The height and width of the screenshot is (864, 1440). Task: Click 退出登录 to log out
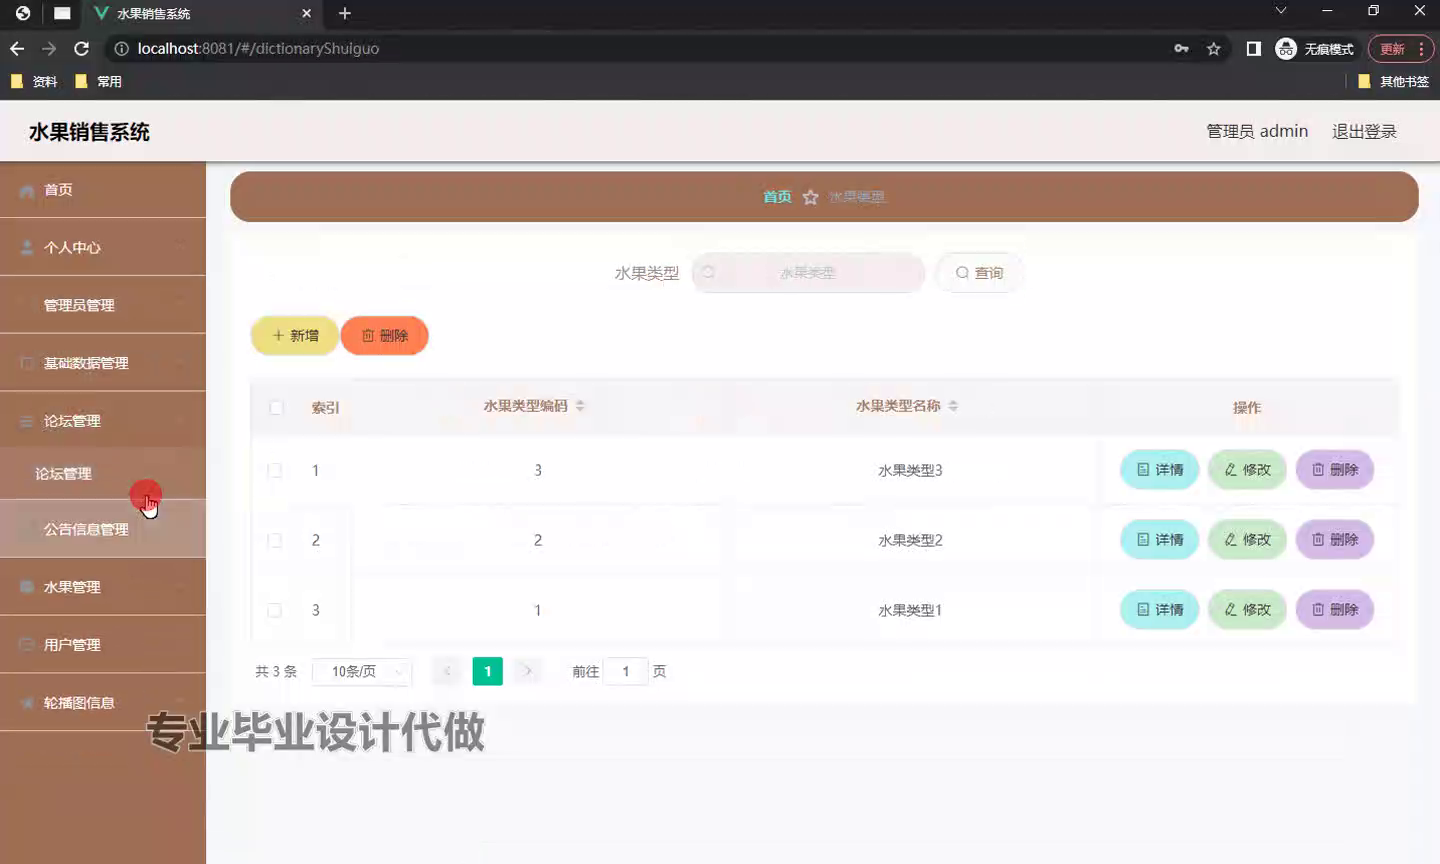point(1364,131)
